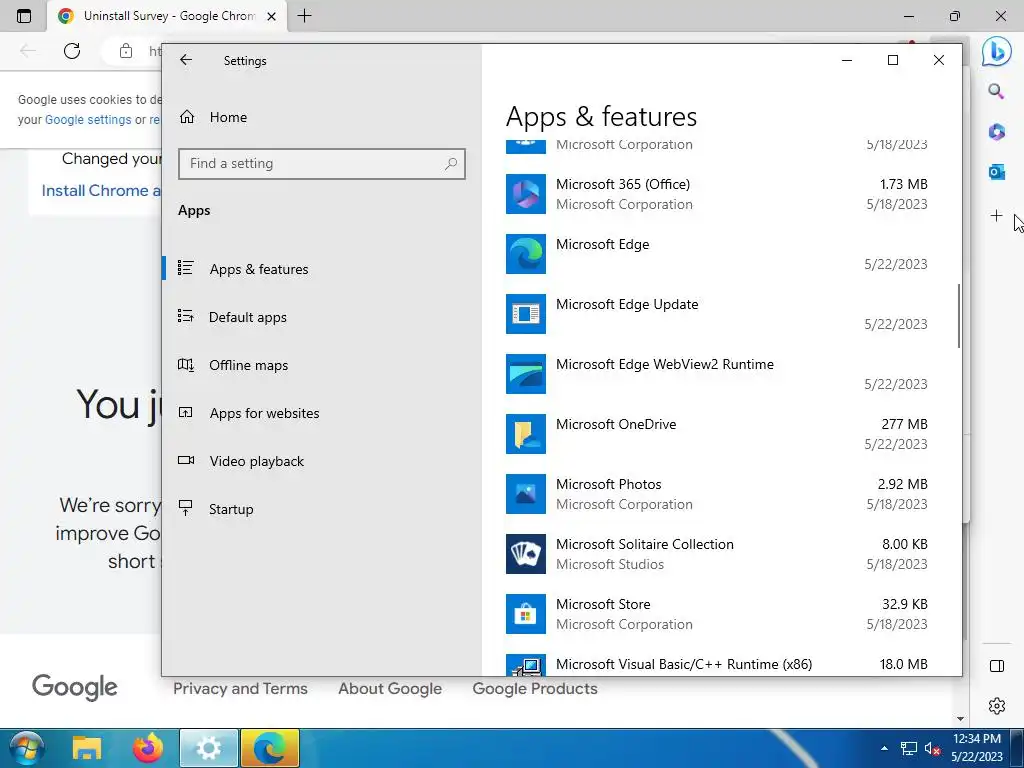The width and height of the screenshot is (1024, 768).
Task: Click the Microsoft Edge app icon in list
Action: tap(526, 254)
